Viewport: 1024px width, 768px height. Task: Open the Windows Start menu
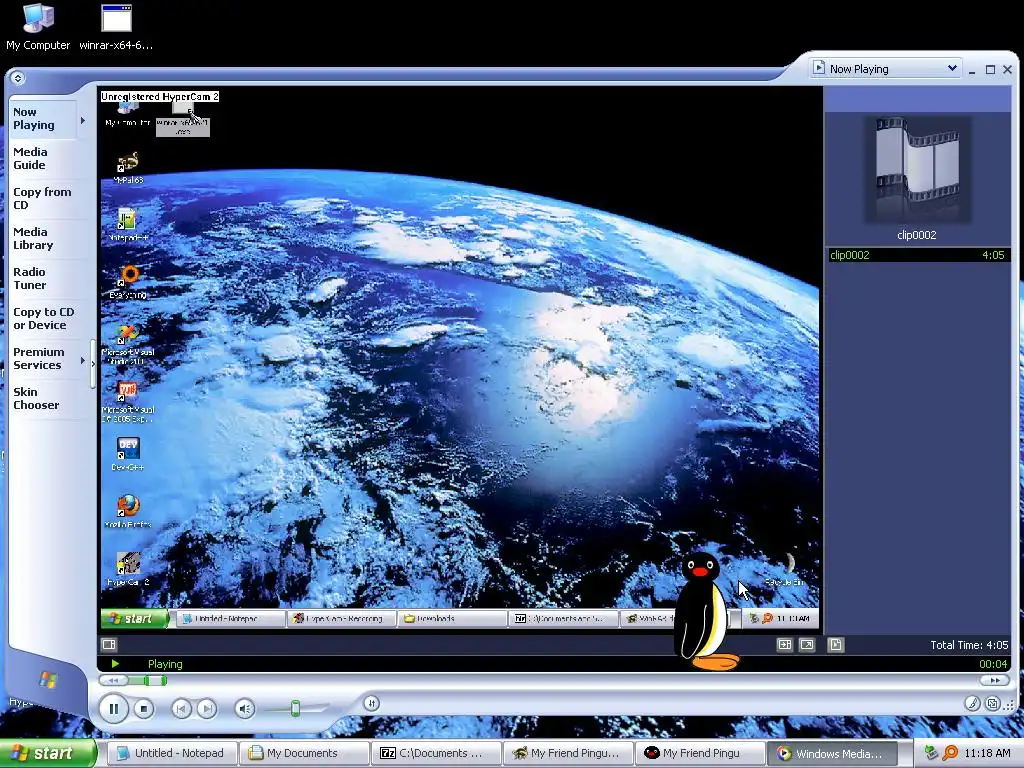pos(48,753)
